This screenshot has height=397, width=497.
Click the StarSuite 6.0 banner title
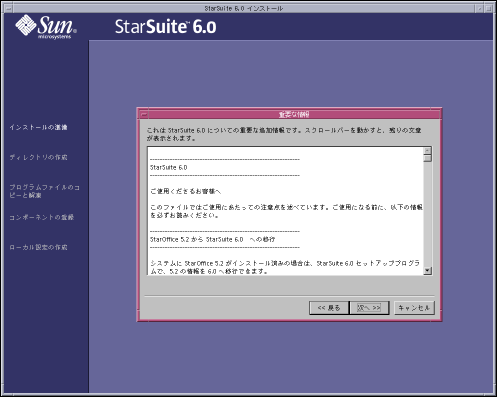click(166, 27)
